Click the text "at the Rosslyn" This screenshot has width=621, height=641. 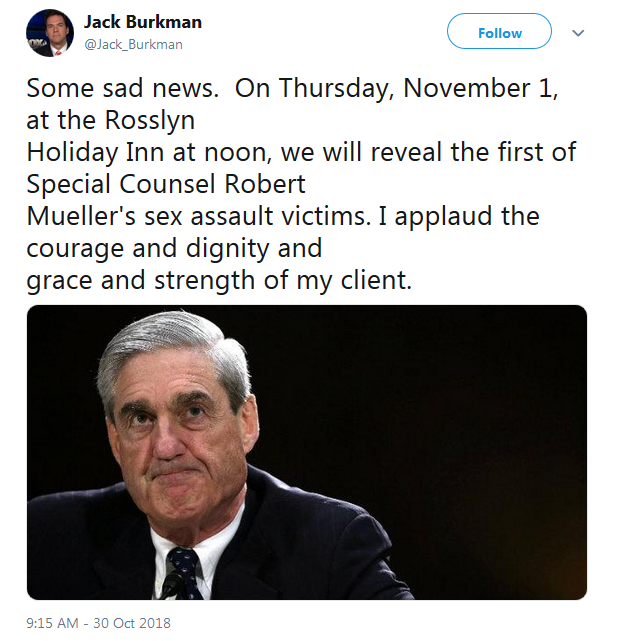tap(110, 121)
